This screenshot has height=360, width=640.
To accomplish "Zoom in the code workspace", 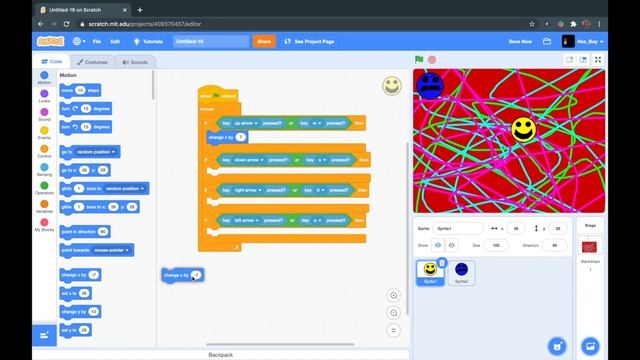I will coord(393,295).
